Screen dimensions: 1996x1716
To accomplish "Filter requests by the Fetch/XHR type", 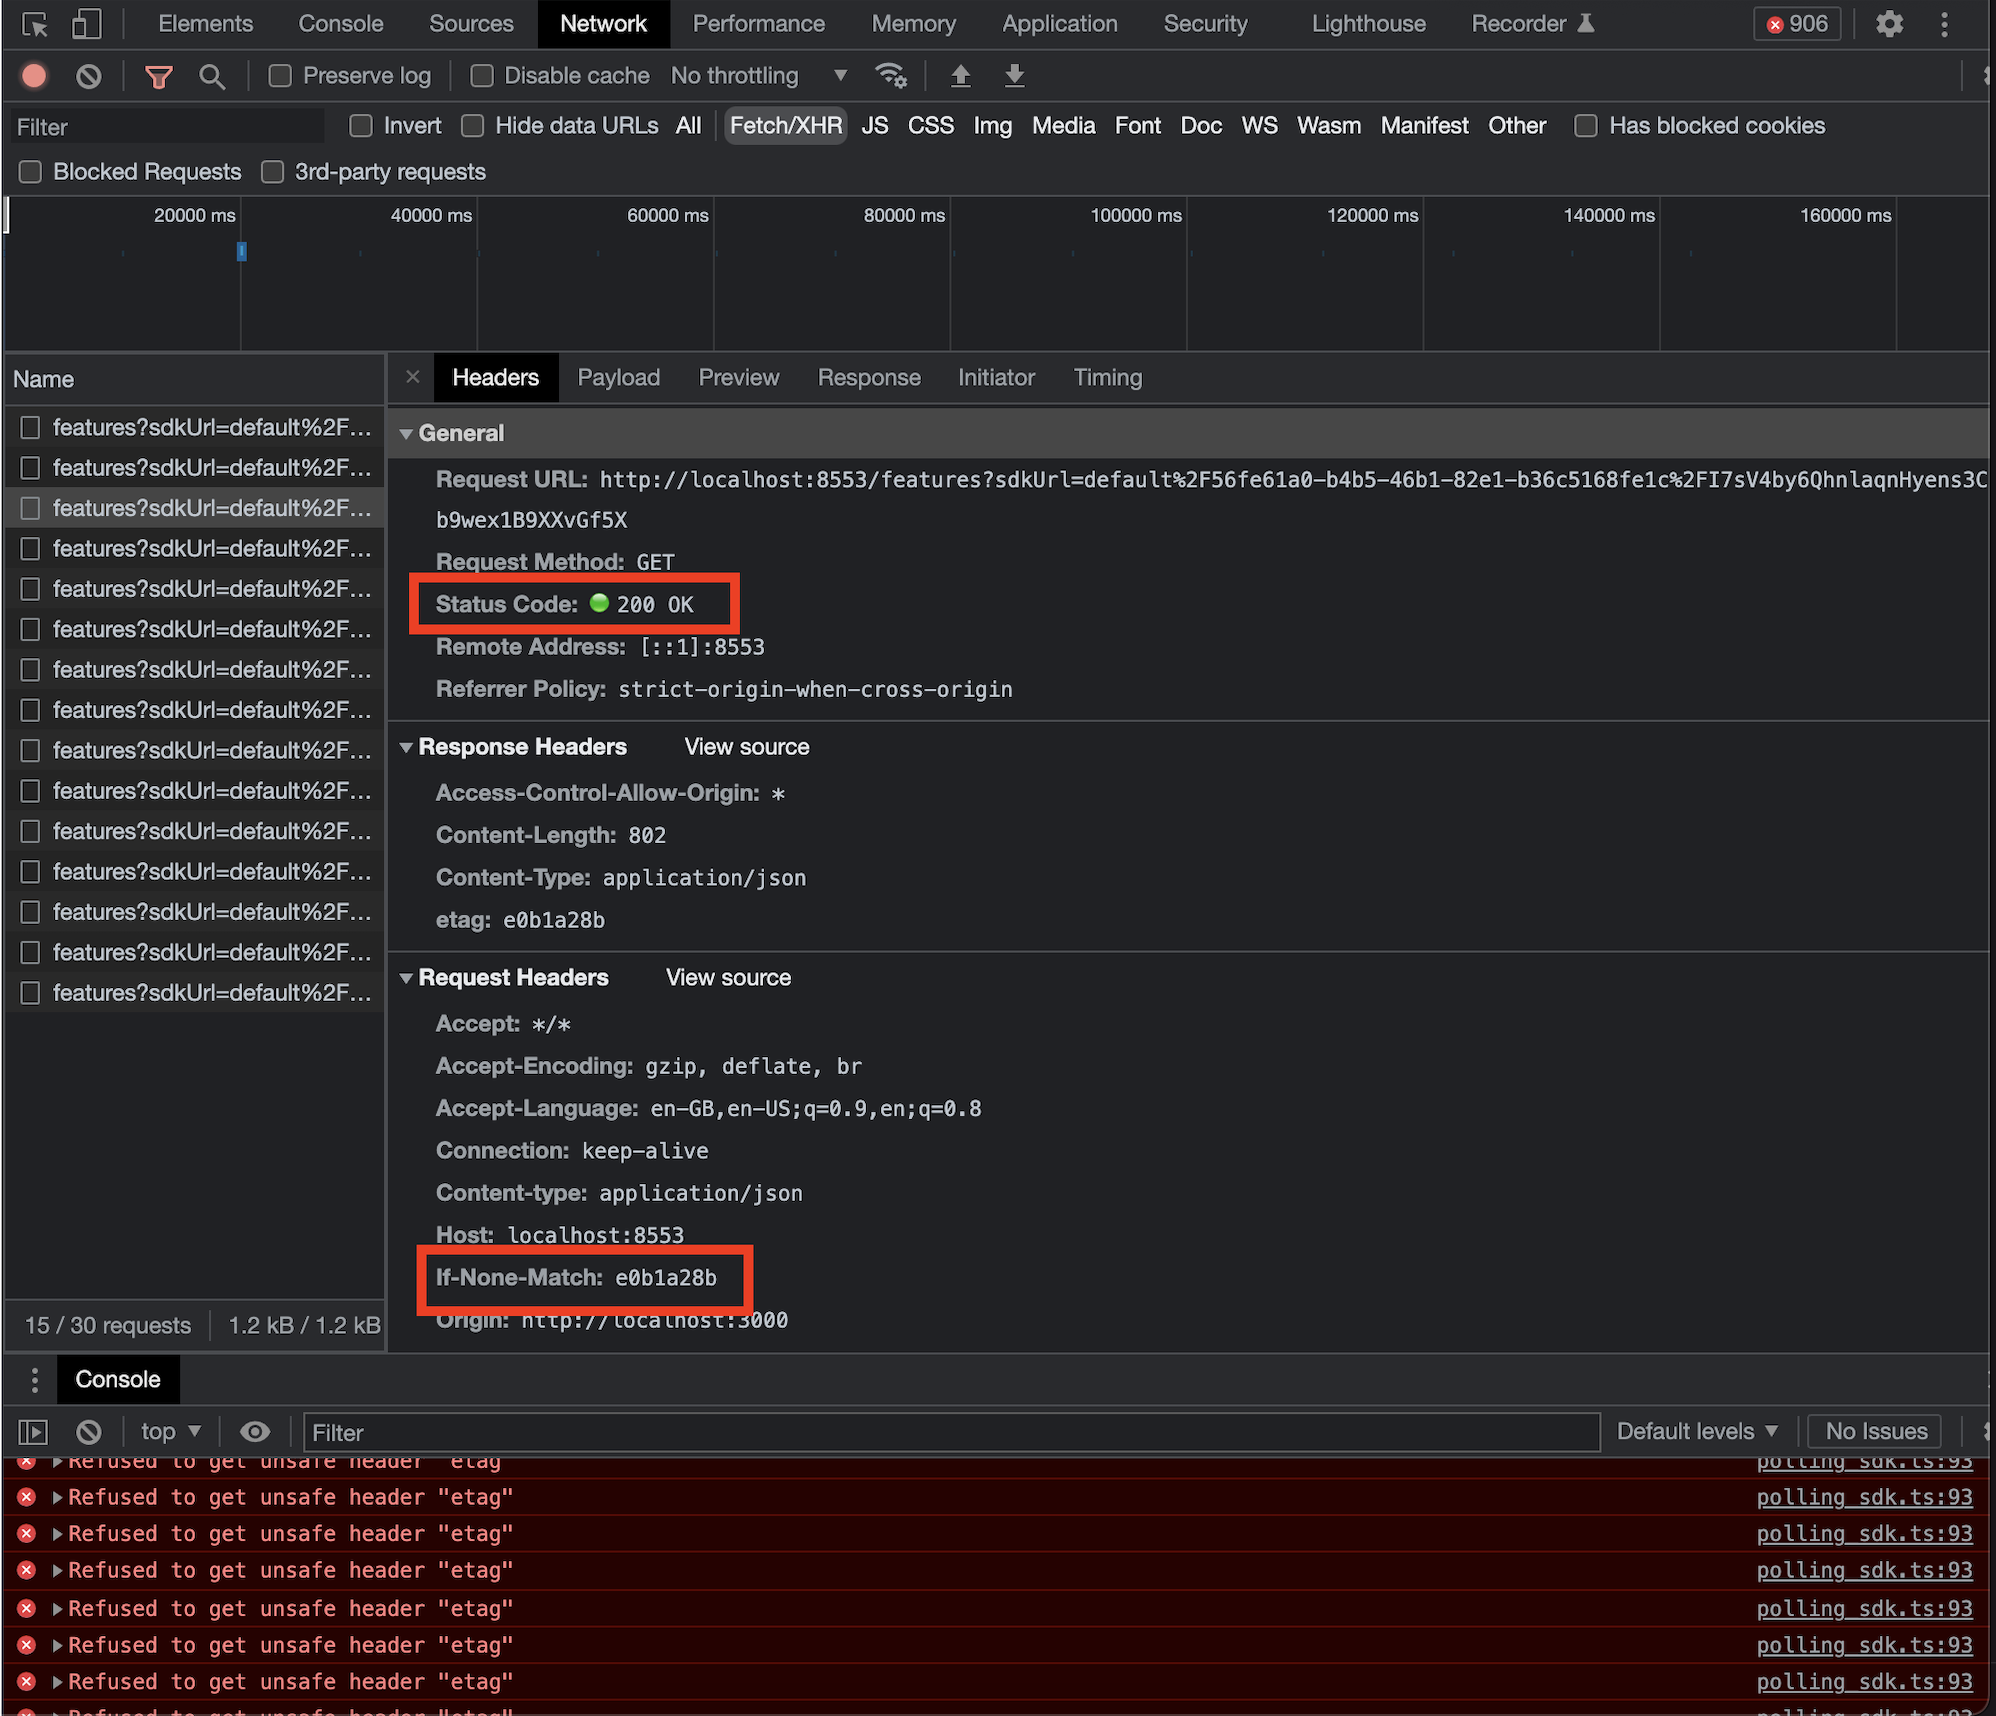I will (x=785, y=125).
